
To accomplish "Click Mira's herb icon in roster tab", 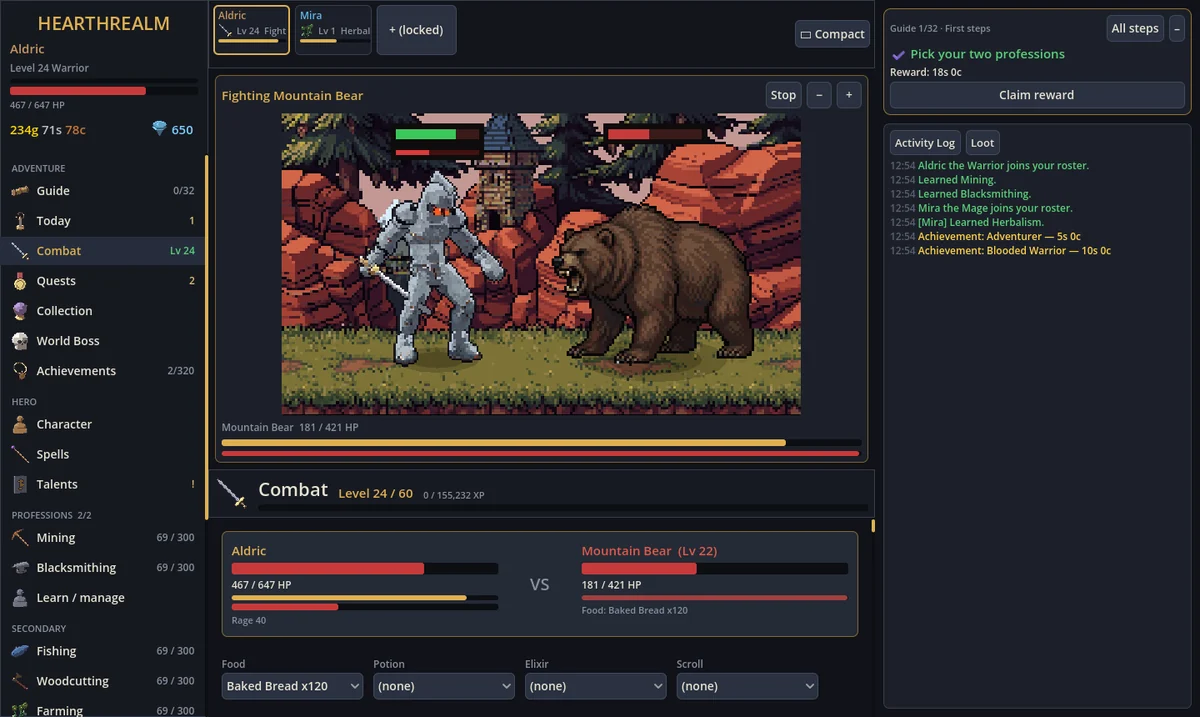I will click(x=307, y=31).
